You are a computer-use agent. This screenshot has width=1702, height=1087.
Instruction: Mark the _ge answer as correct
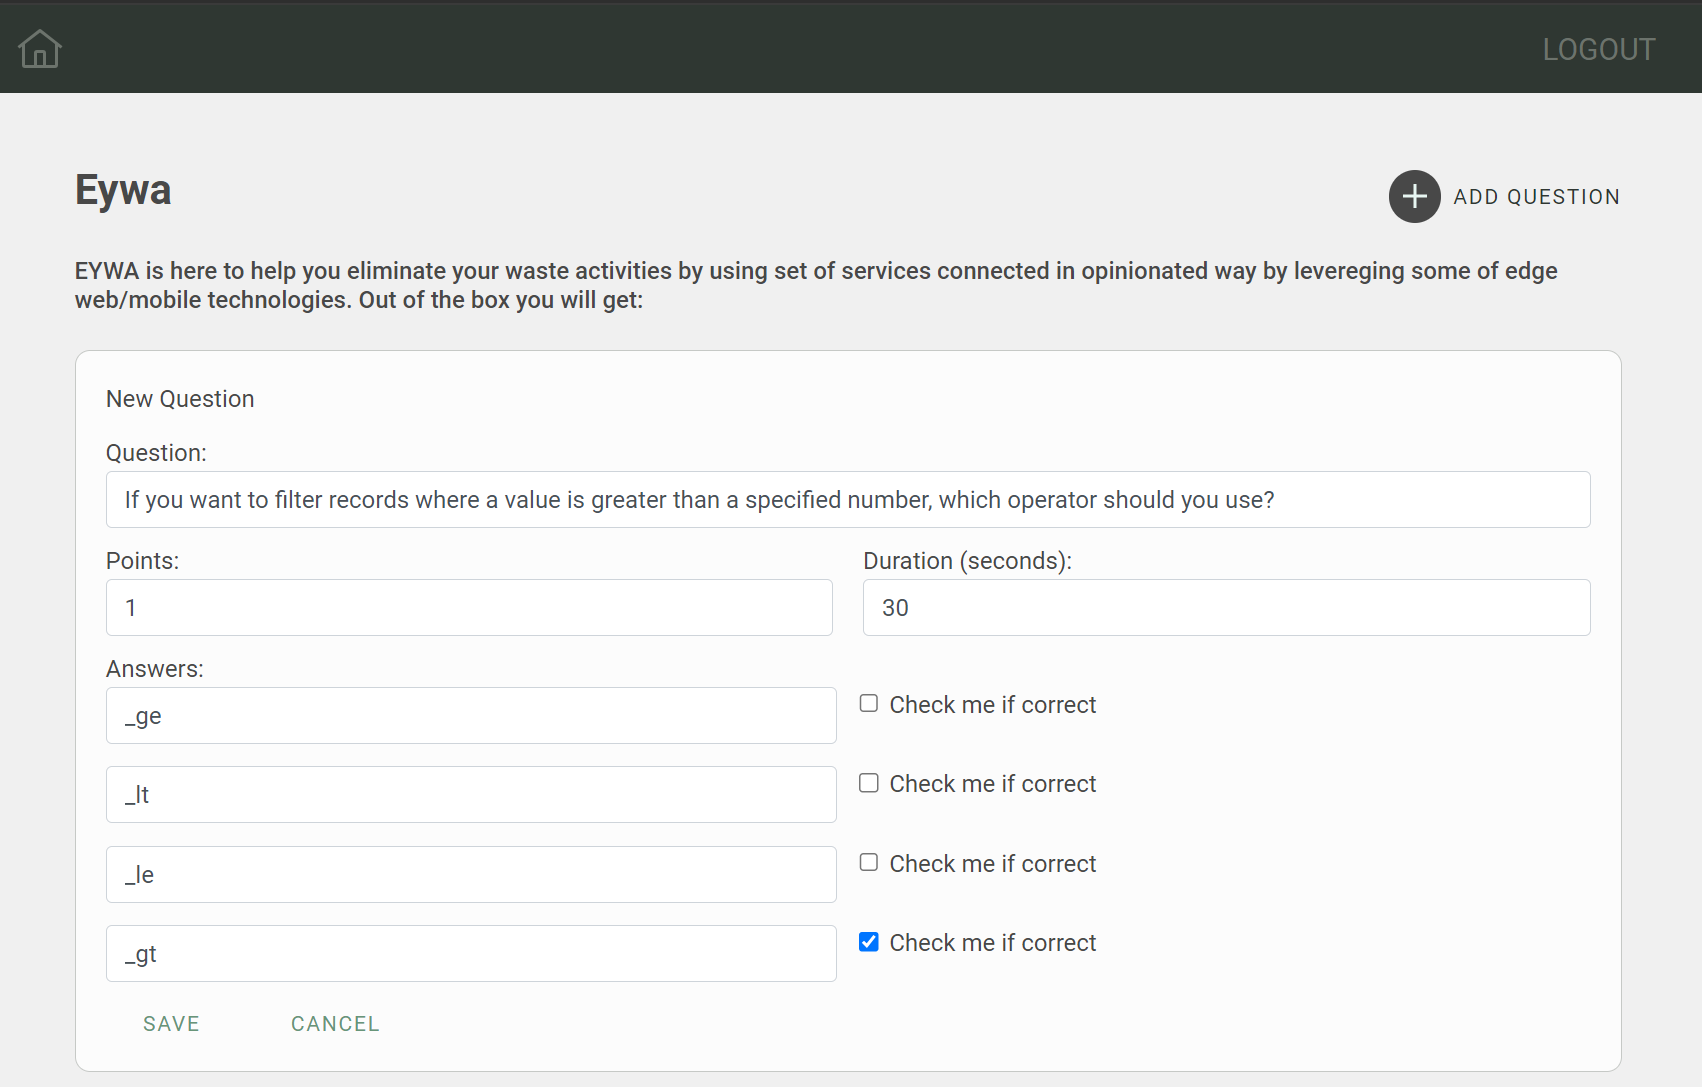pyautogui.click(x=869, y=704)
